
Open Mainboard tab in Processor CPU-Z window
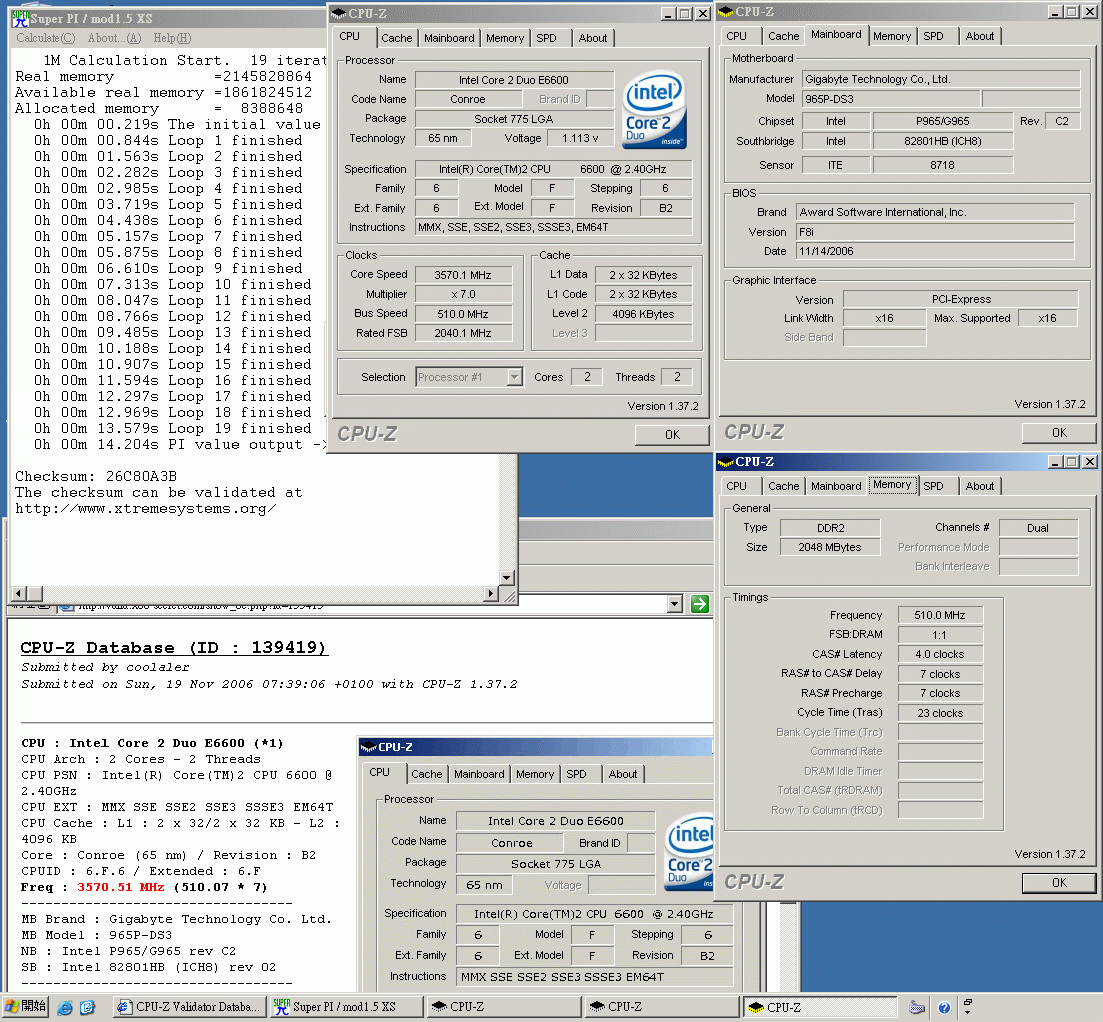pyautogui.click(x=449, y=38)
